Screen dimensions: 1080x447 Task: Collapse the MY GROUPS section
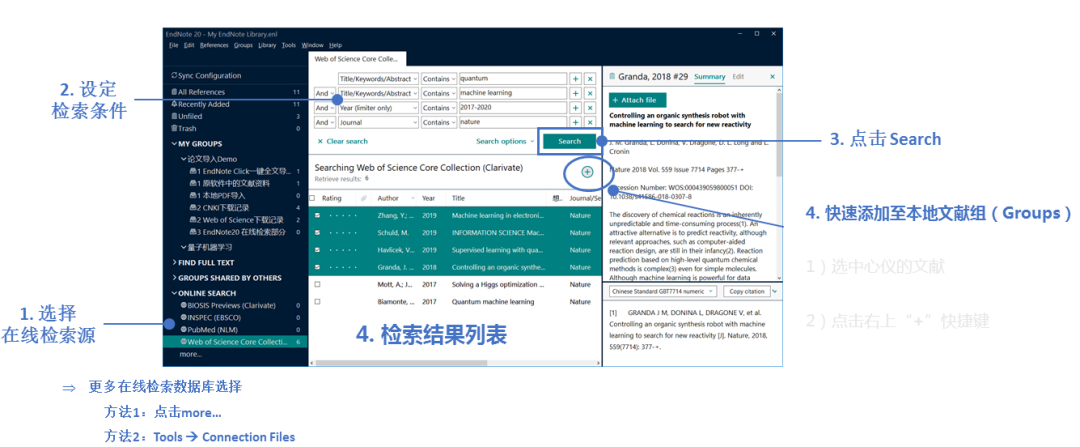coord(174,144)
